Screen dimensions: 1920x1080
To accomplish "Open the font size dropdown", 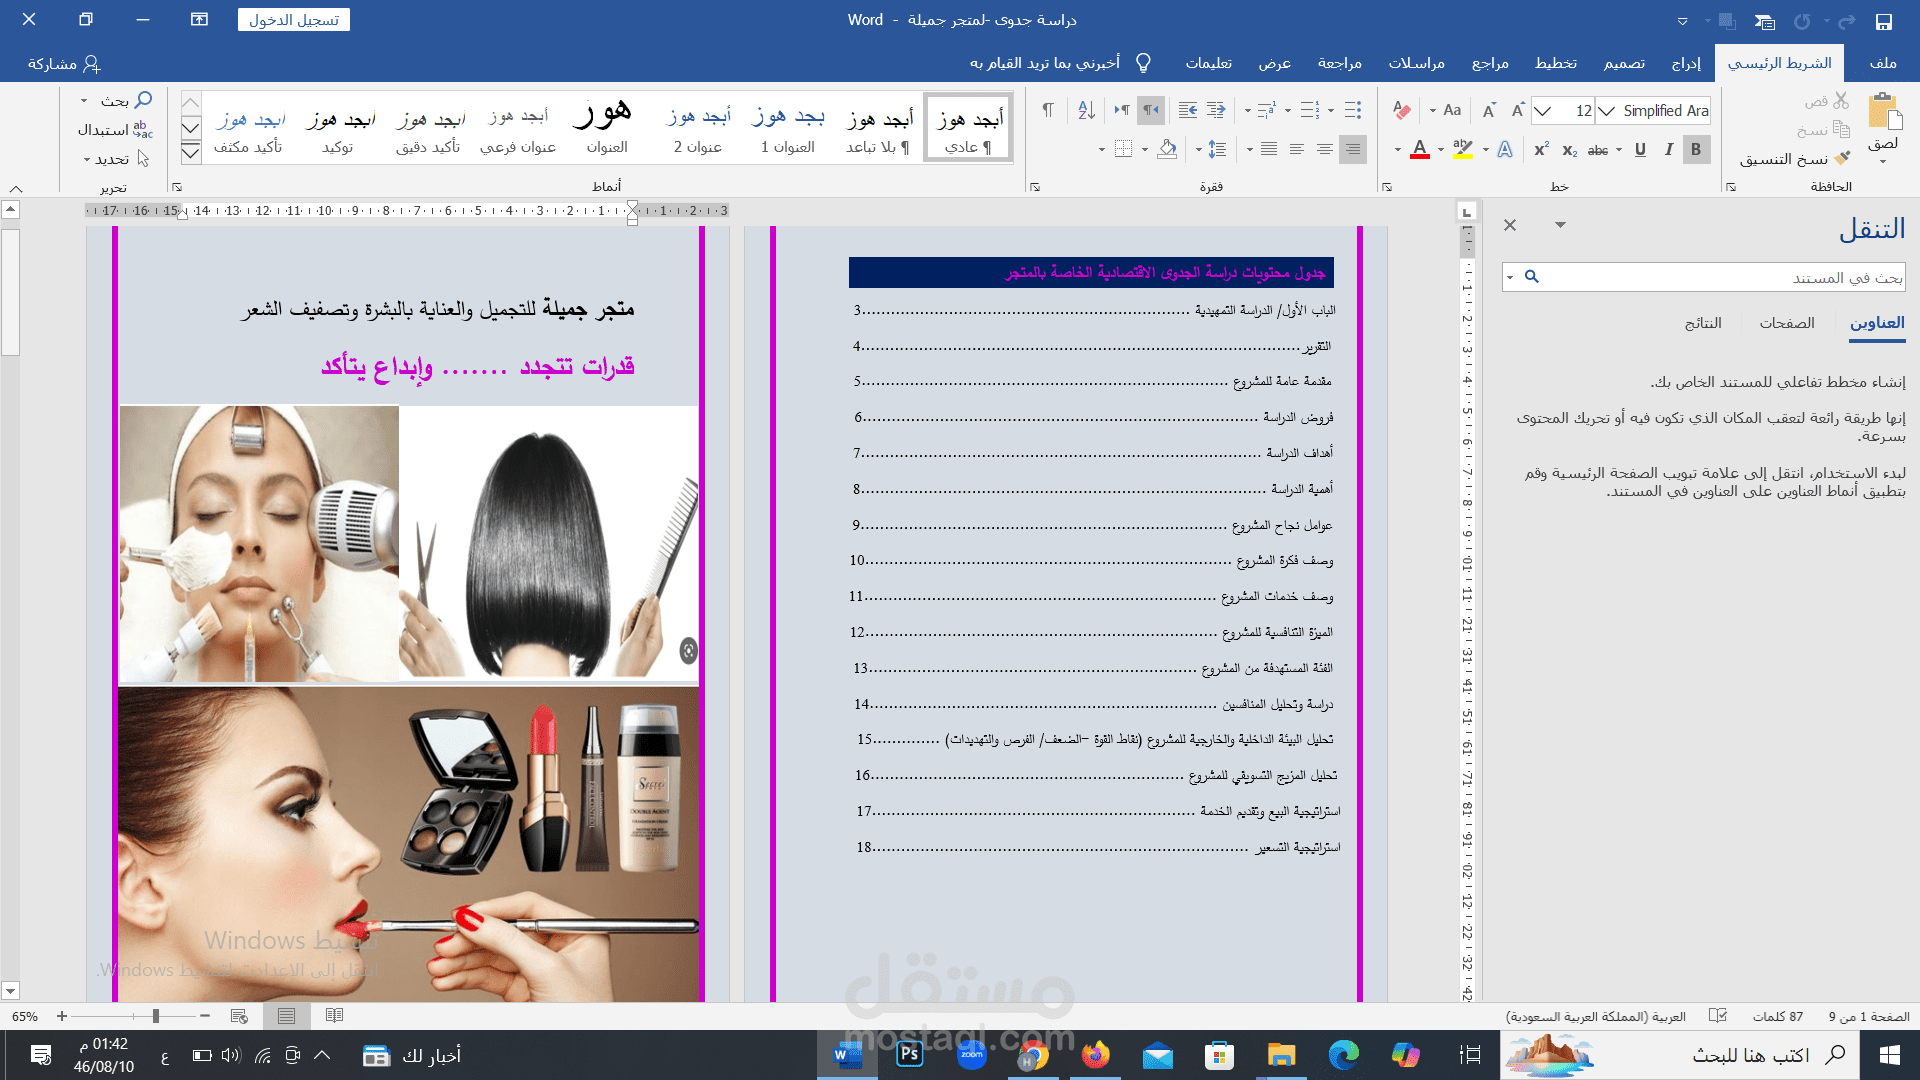I will (x=1542, y=111).
